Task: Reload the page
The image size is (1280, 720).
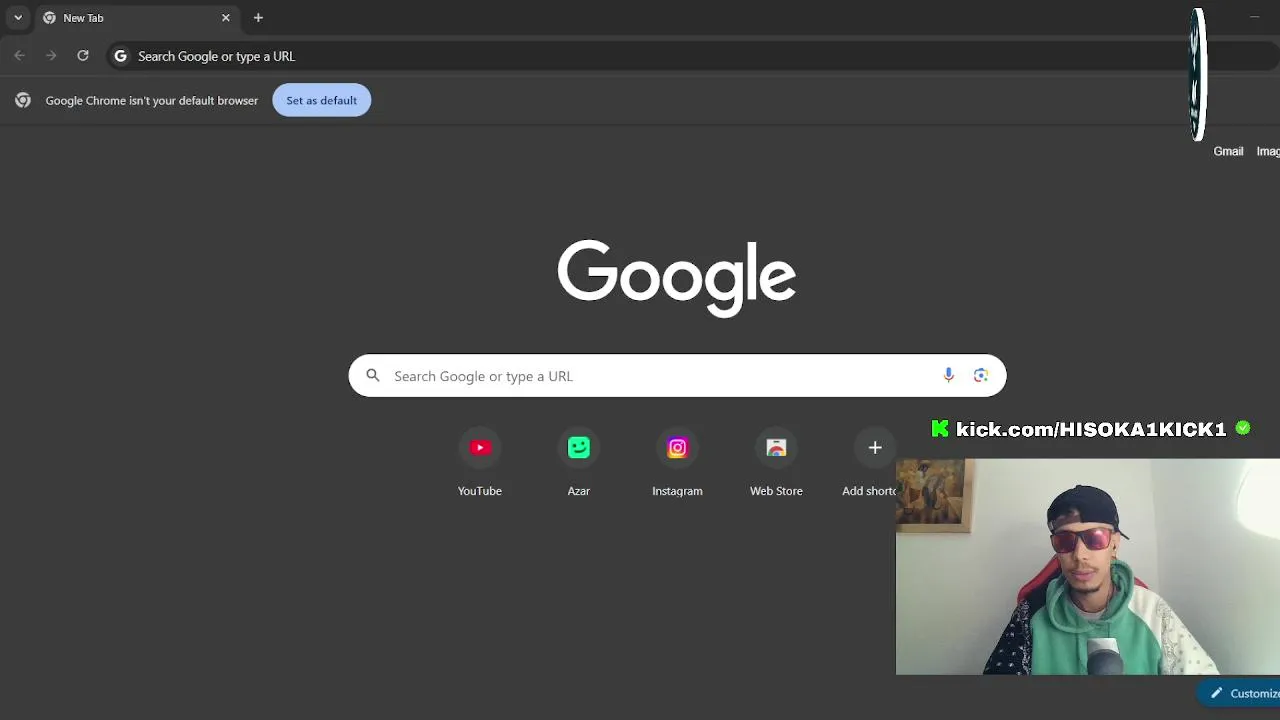Action: tap(83, 56)
